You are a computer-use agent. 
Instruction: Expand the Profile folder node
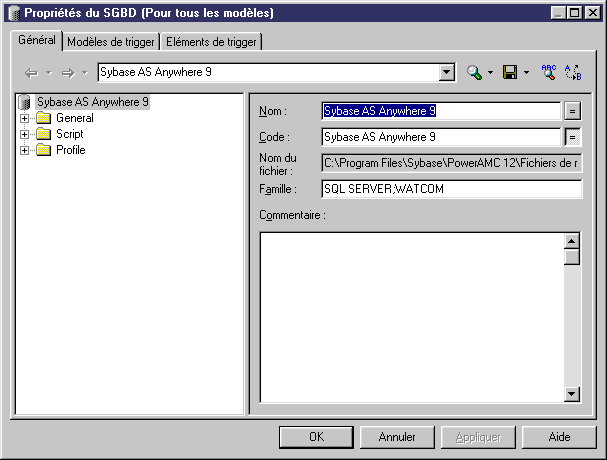coord(24,150)
